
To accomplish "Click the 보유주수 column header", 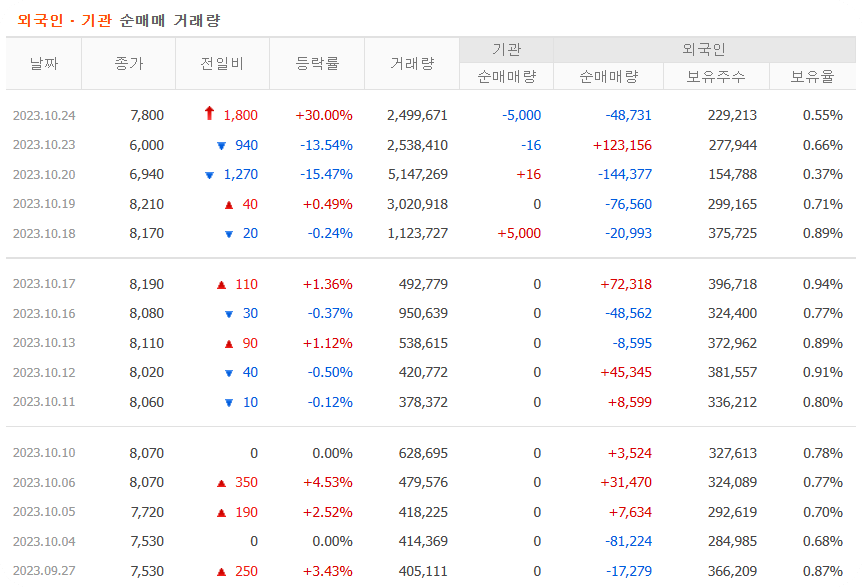I will 716,75.
